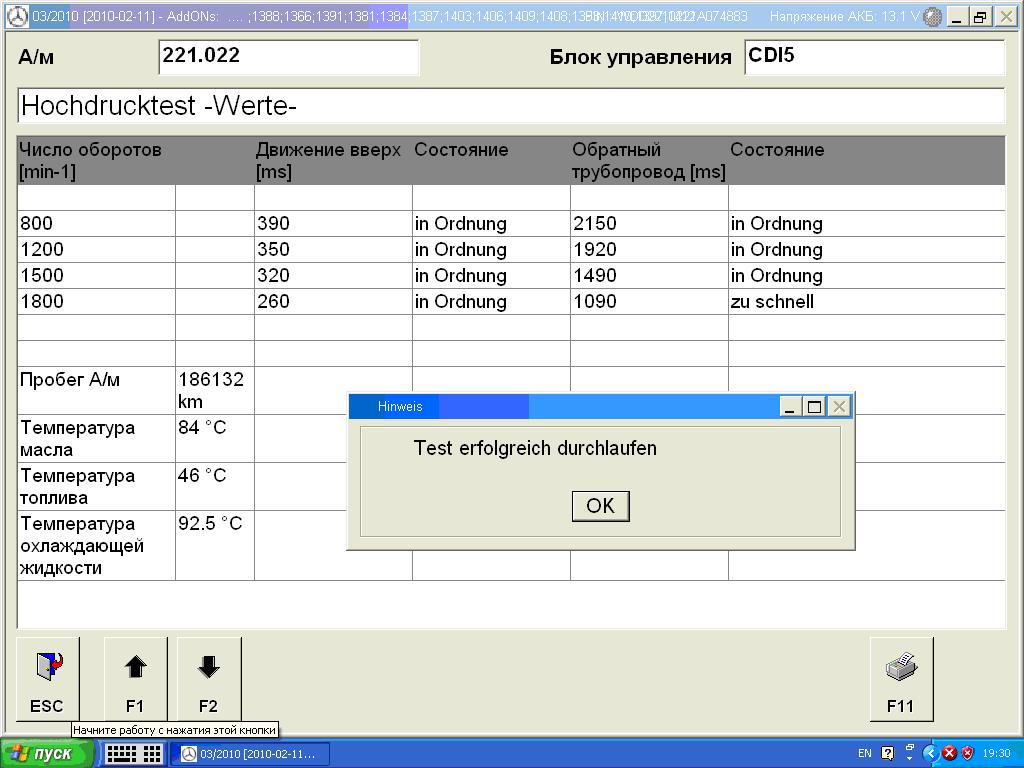The height and width of the screenshot is (768, 1024).
Task: Click the red X shield tray icon
Action: 950,753
